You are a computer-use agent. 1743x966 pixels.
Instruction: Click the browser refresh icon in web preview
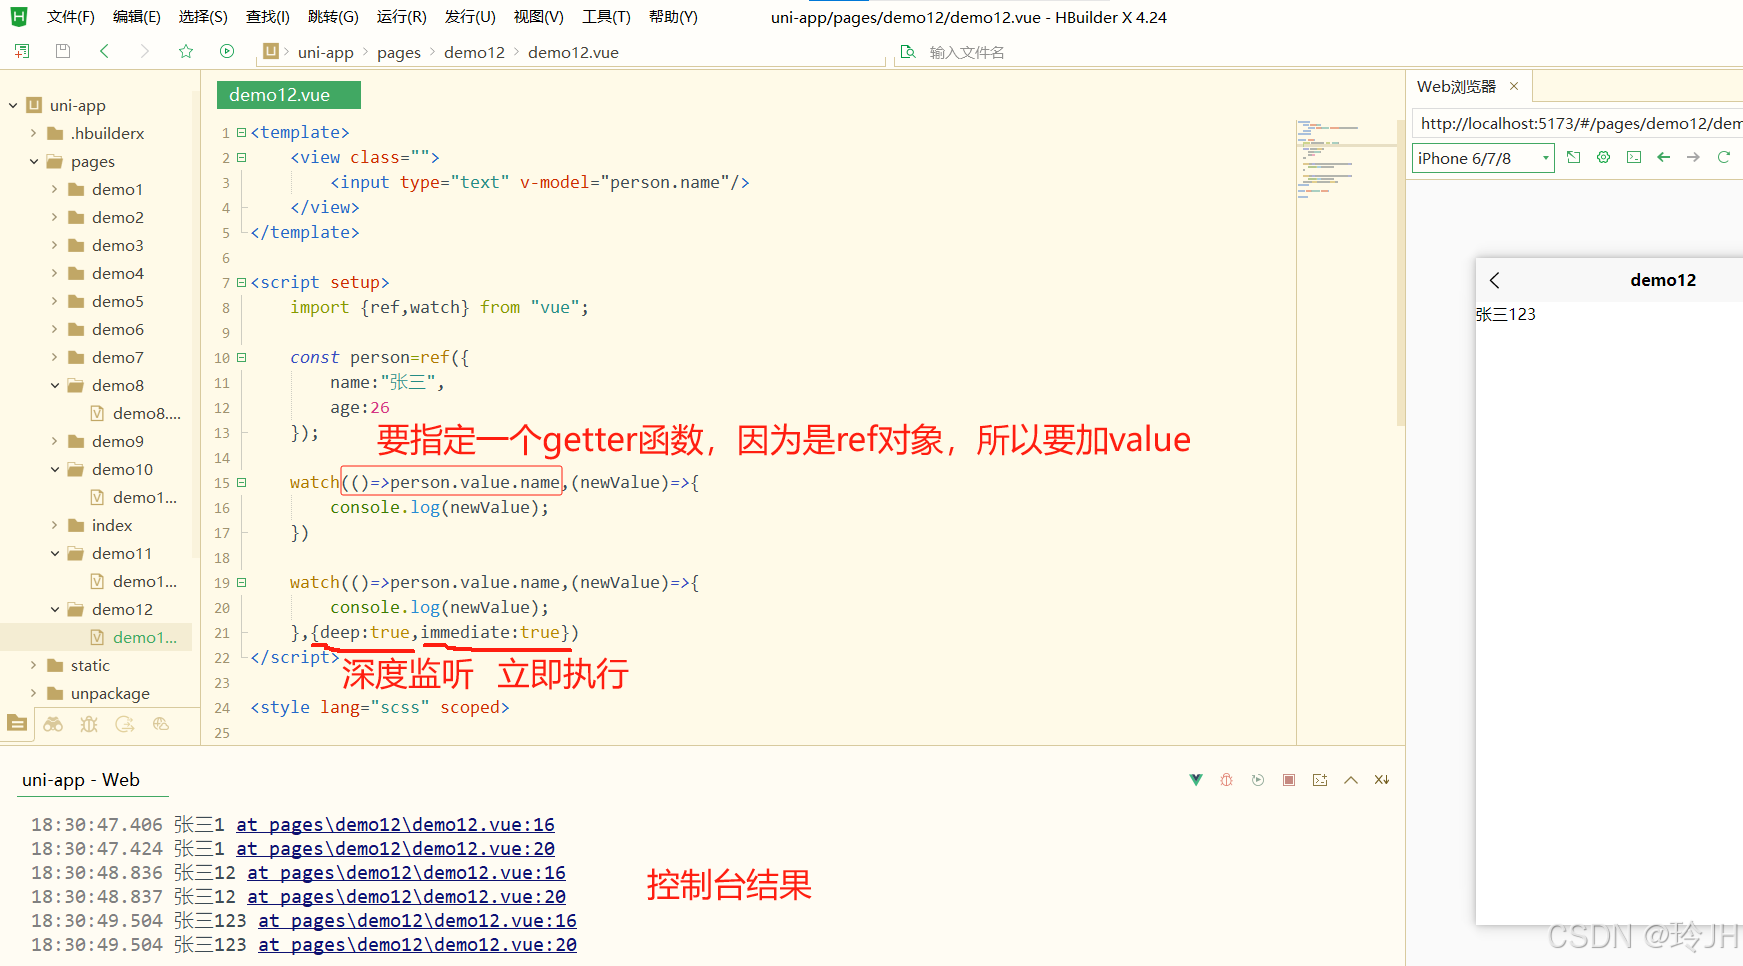1724,157
